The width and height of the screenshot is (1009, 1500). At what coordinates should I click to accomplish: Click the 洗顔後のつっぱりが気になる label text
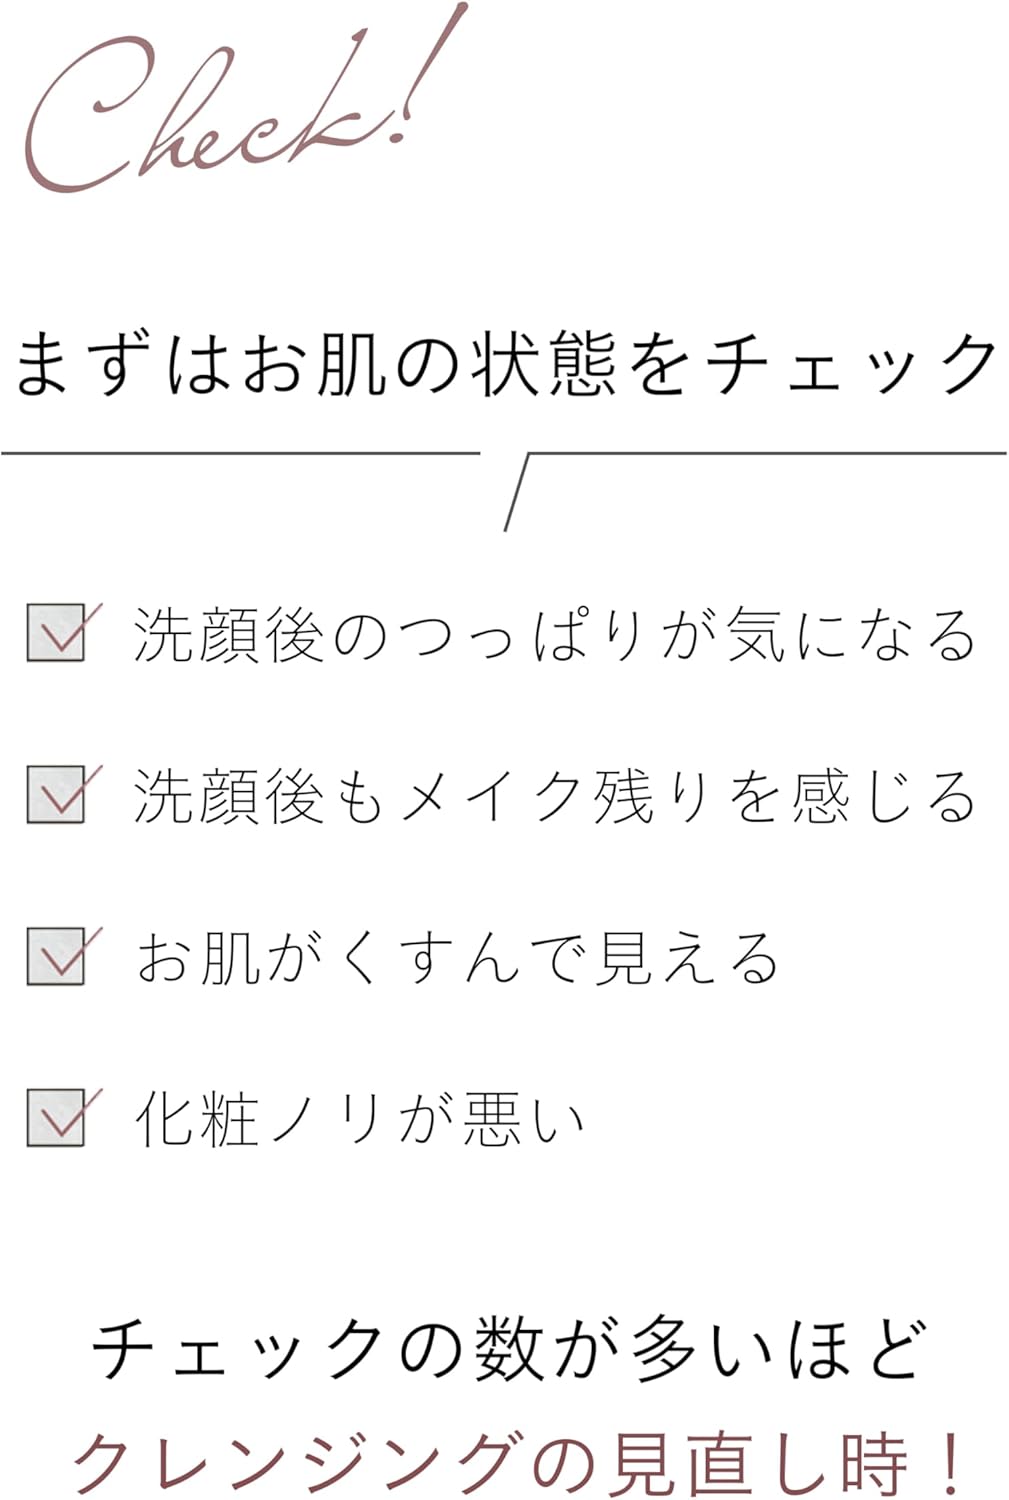[553, 636]
